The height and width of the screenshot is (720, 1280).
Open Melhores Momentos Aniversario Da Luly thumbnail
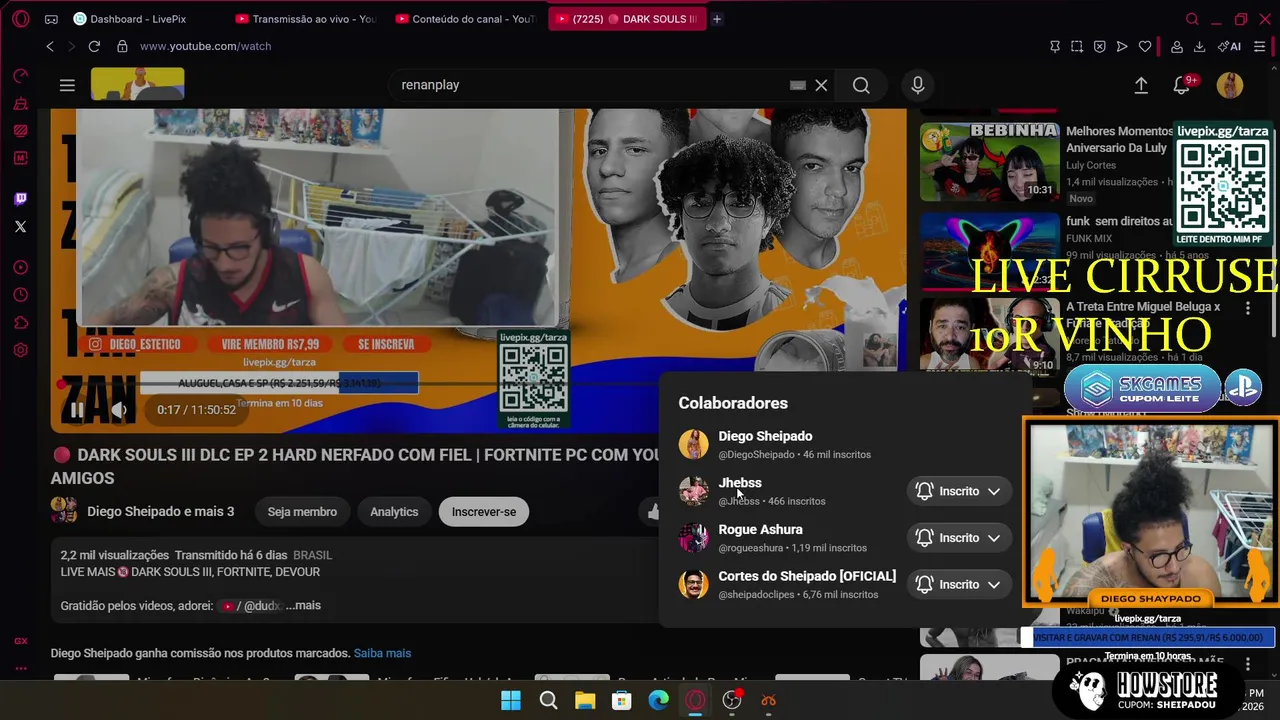[x=989, y=161]
